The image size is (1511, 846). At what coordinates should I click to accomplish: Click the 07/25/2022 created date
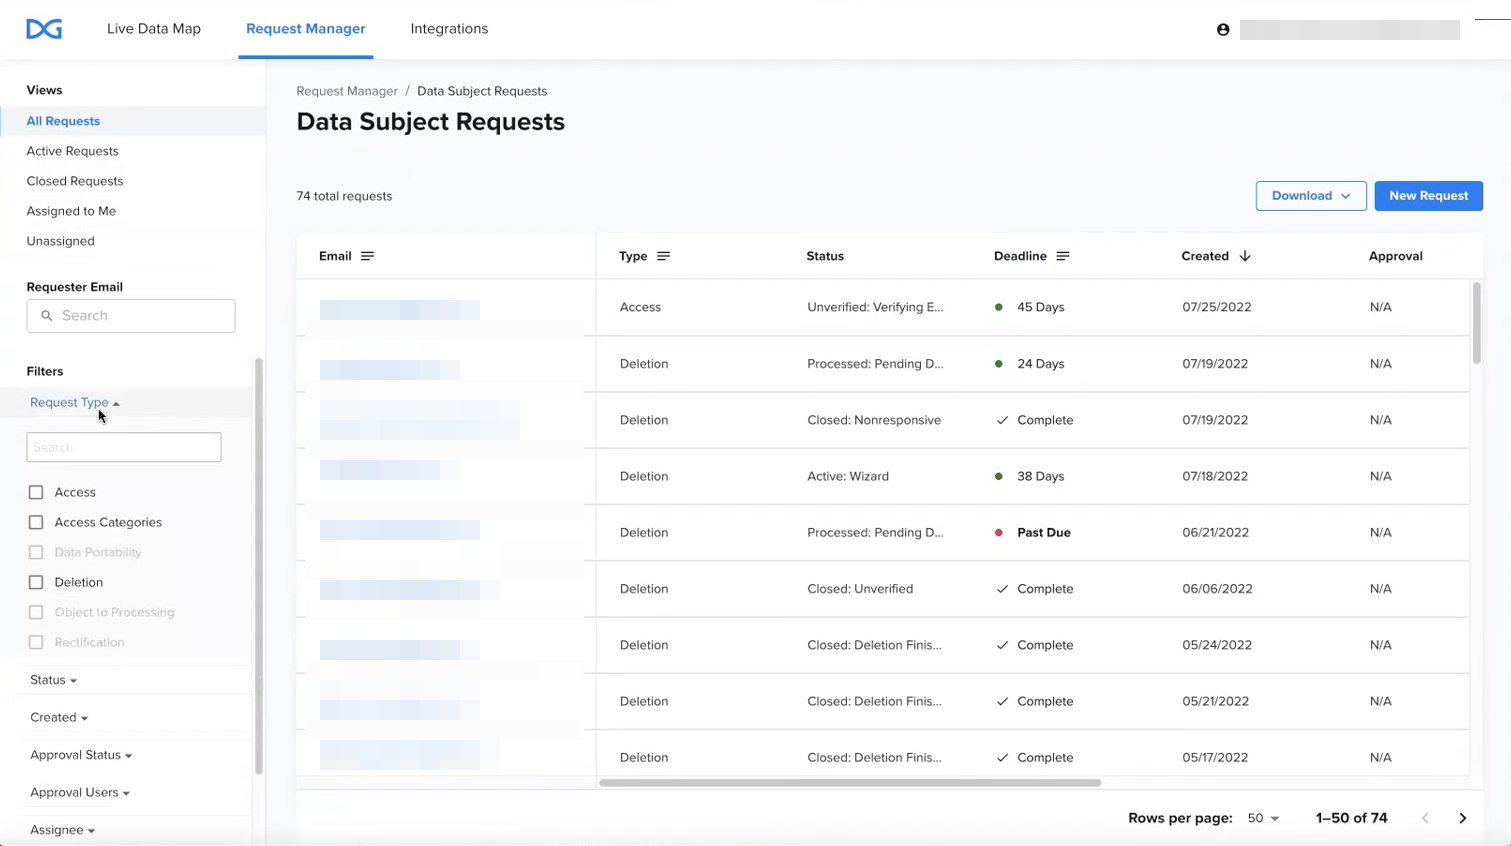[x=1217, y=307]
